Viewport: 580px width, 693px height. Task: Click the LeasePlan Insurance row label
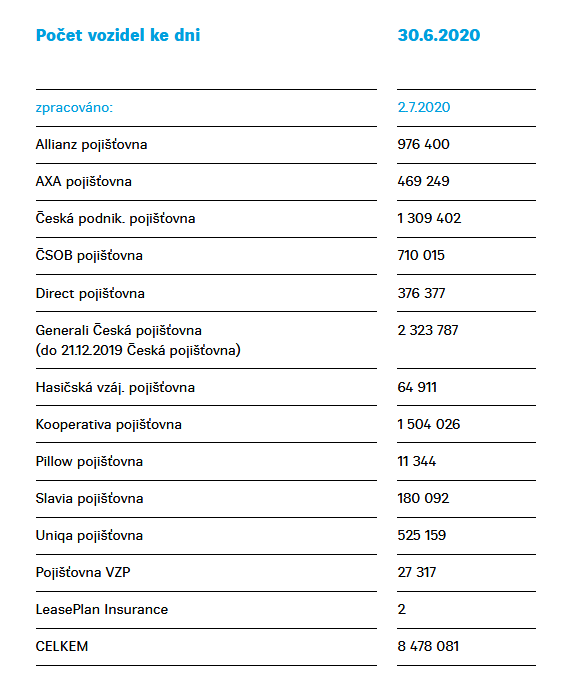pos(102,609)
